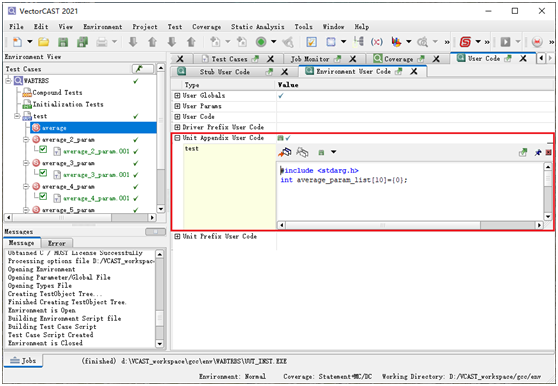Screen dimensions: 558x386
Task: Click the red (x) variables toolbar icon
Action: (x=377, y=42)
